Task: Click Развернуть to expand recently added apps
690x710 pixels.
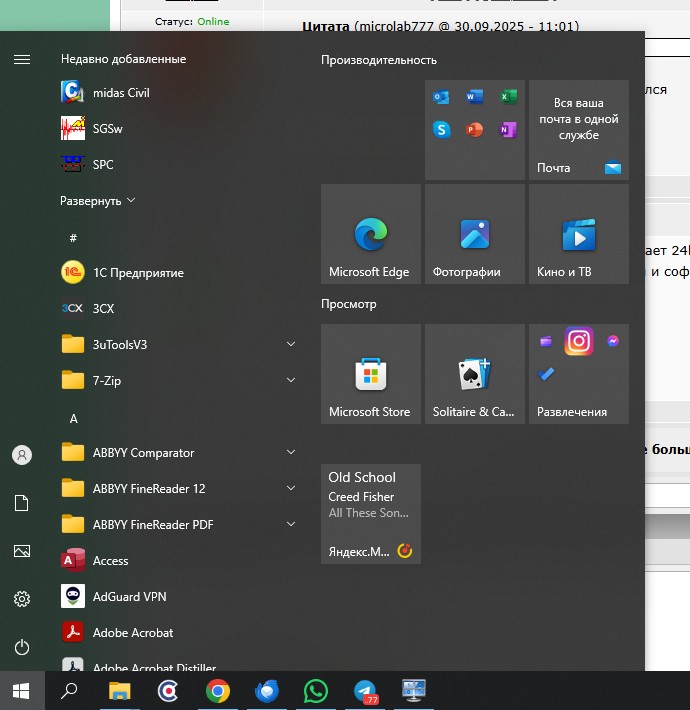Action: pos(97,201)
